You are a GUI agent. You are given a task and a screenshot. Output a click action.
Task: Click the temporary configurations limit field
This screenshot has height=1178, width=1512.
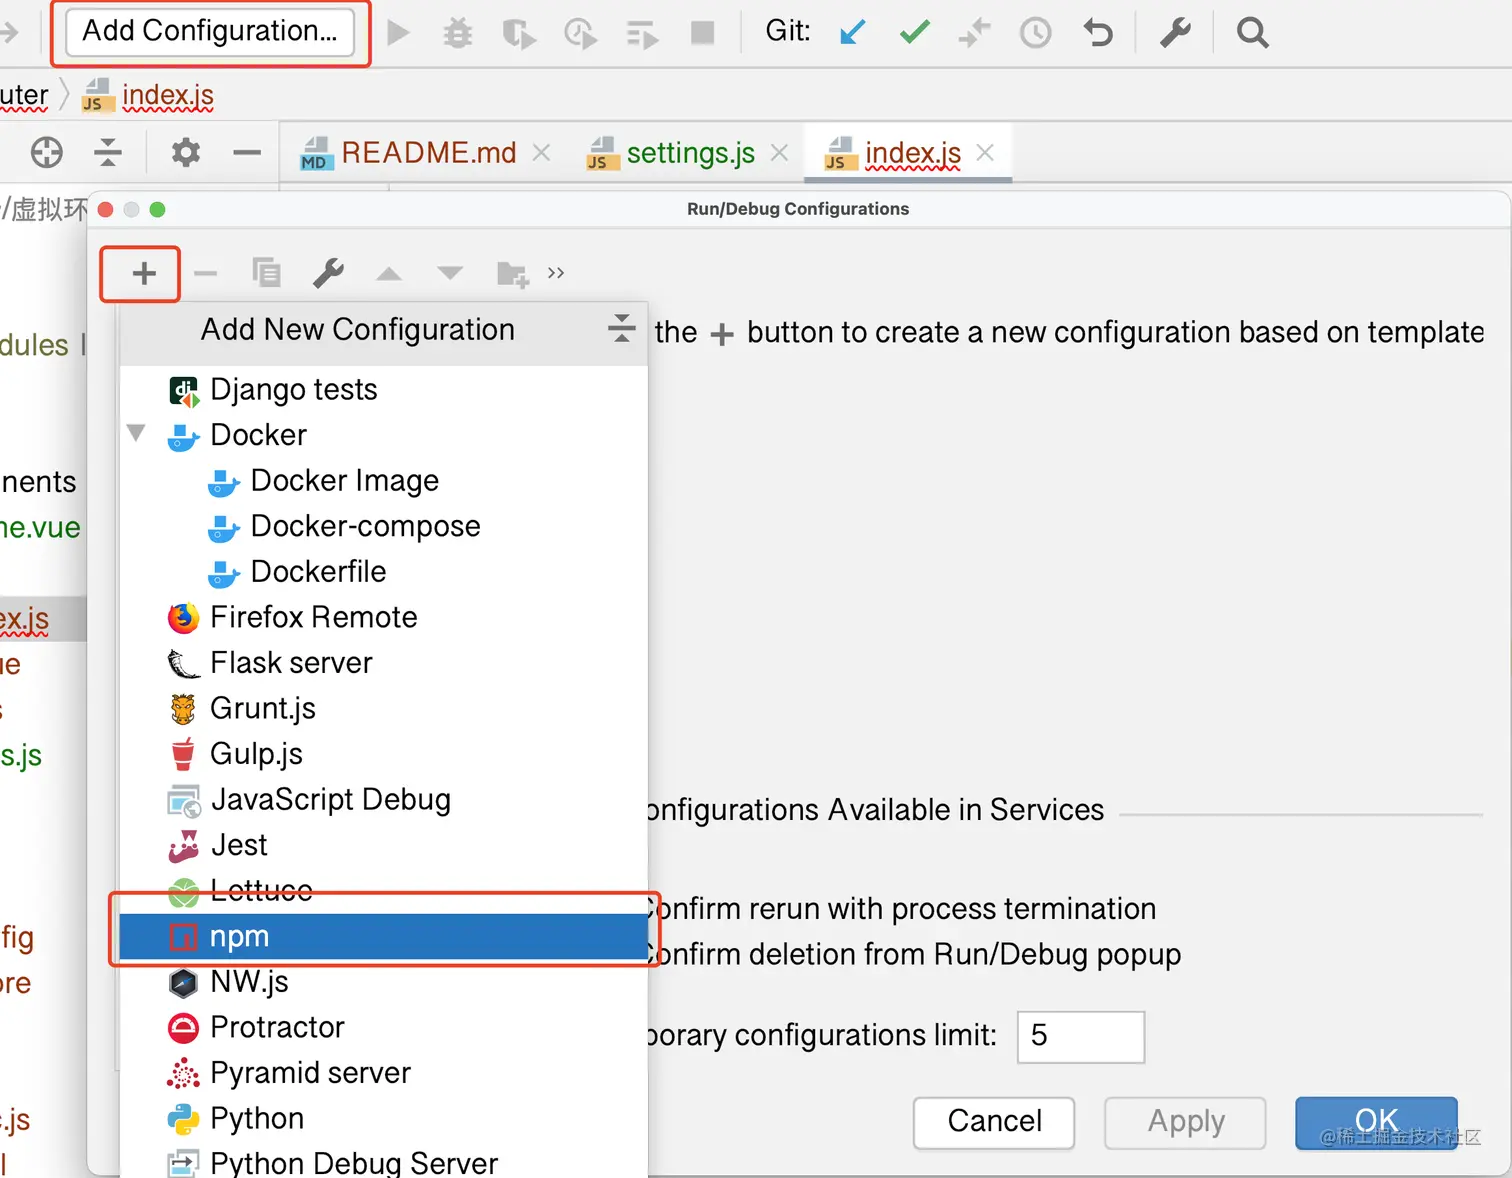[x=1081, y=1037]
